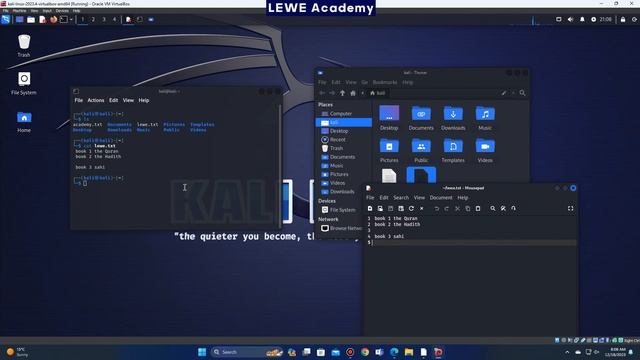This screenshot has width=640, height=360.
Task: Open the terminal Help menu
Action: tap(144, 100)
